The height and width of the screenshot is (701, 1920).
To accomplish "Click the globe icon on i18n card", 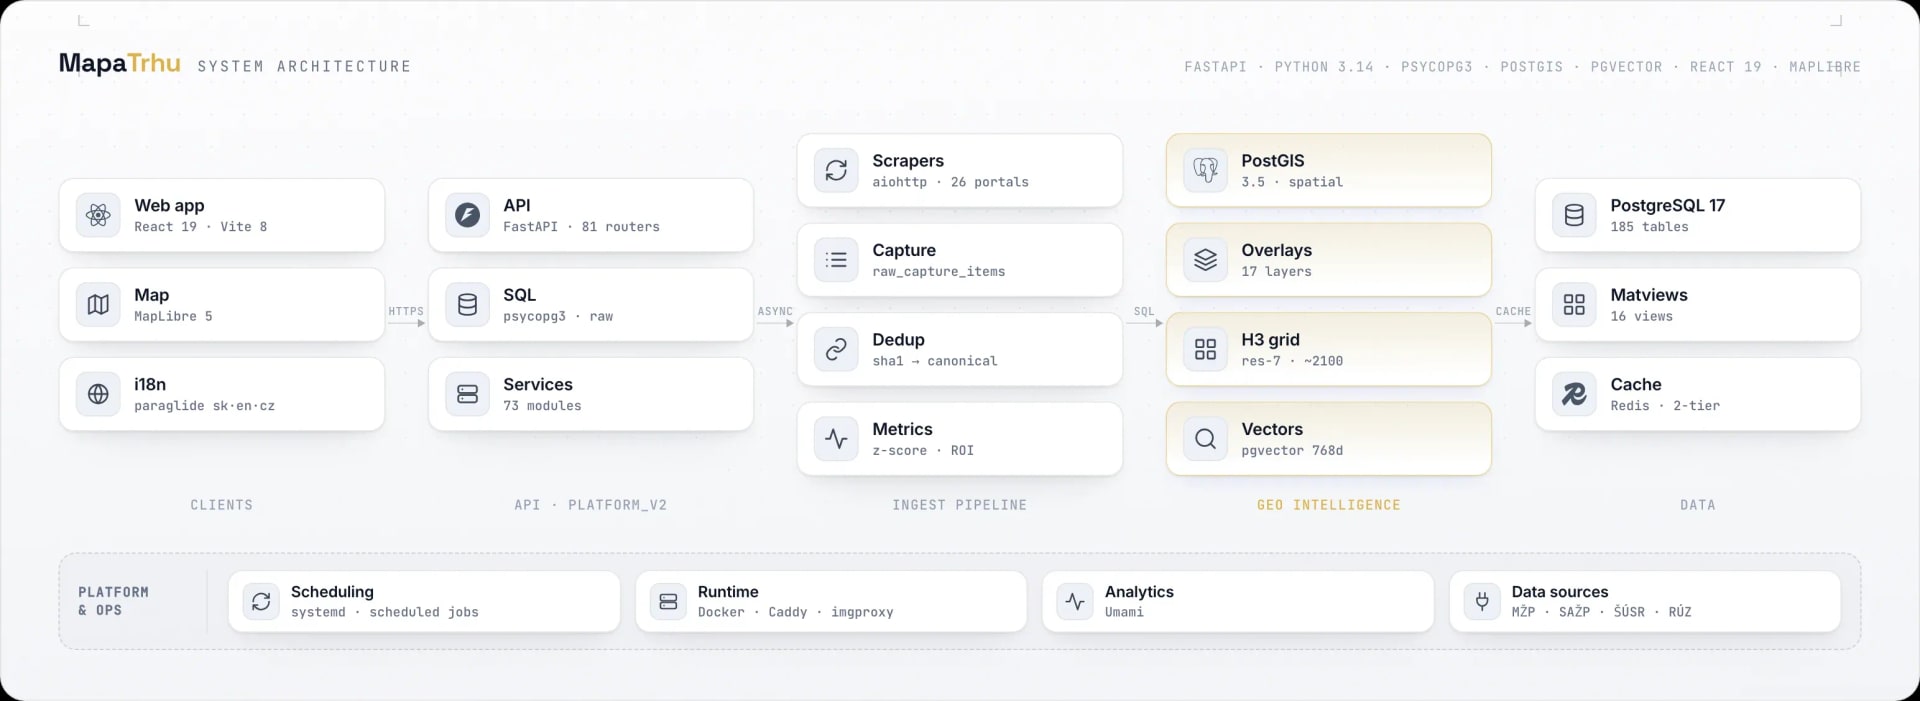I will point(98,394).
